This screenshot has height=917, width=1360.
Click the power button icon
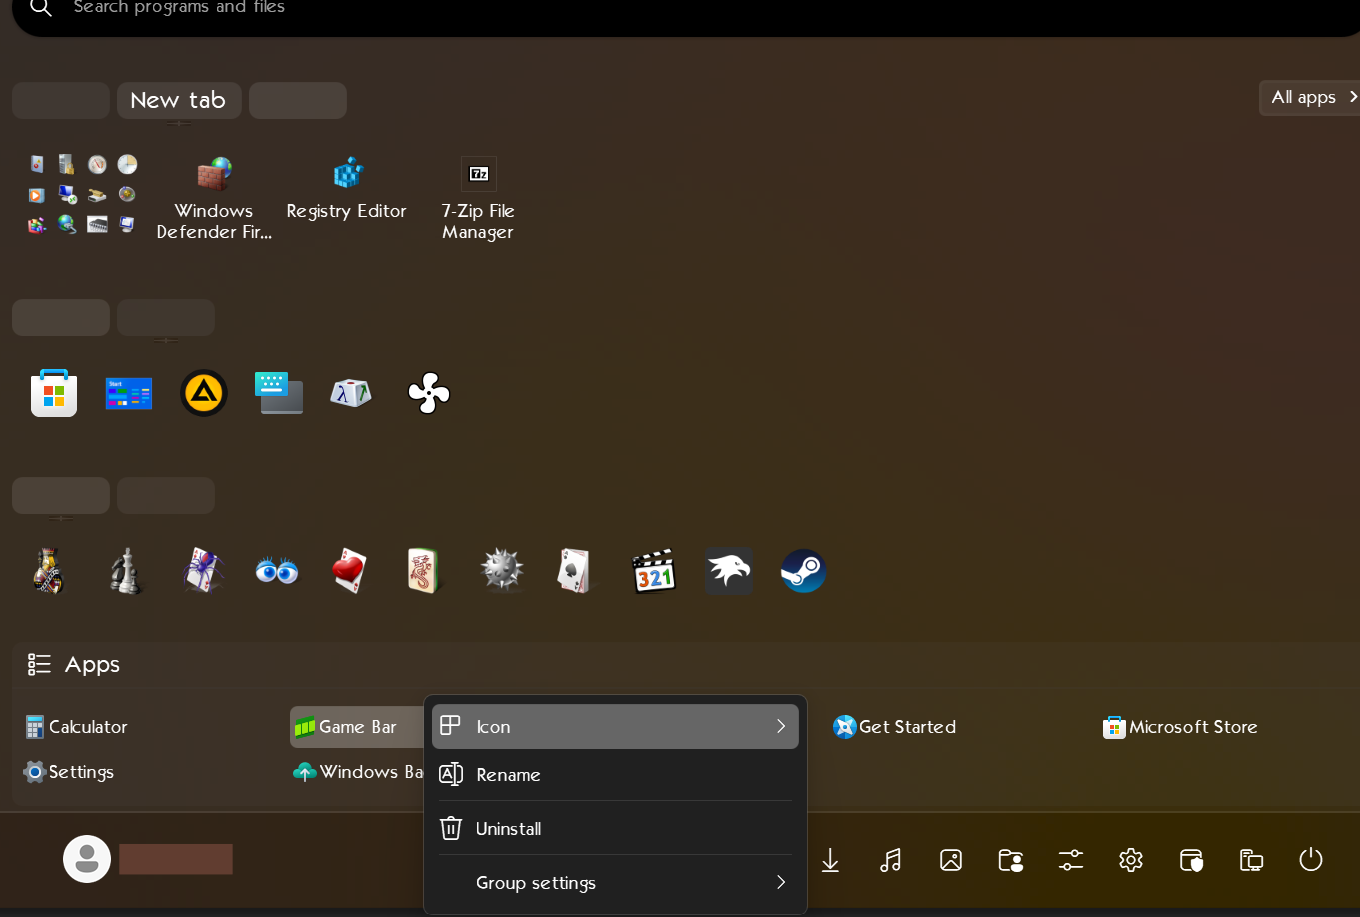click(1310, 860)
